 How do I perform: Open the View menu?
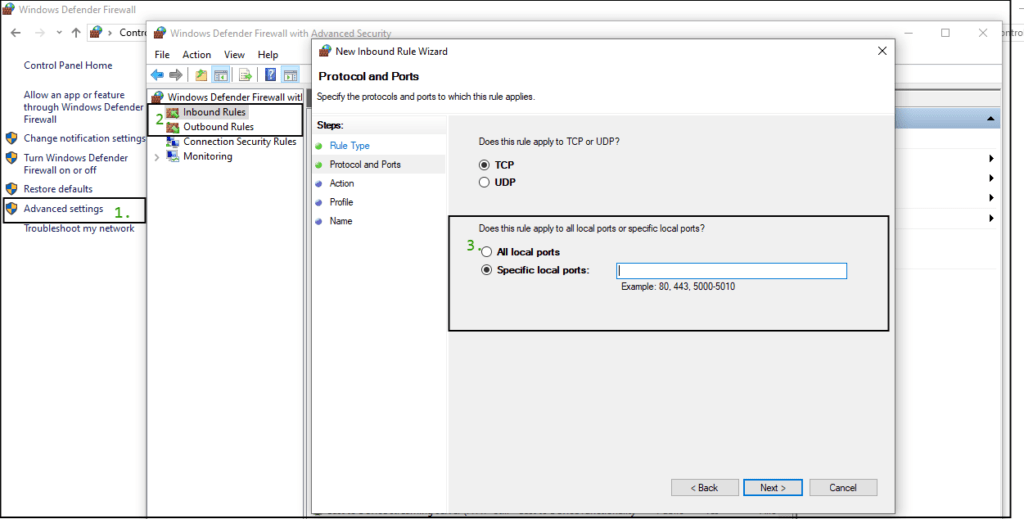click(x=234, y=55)
